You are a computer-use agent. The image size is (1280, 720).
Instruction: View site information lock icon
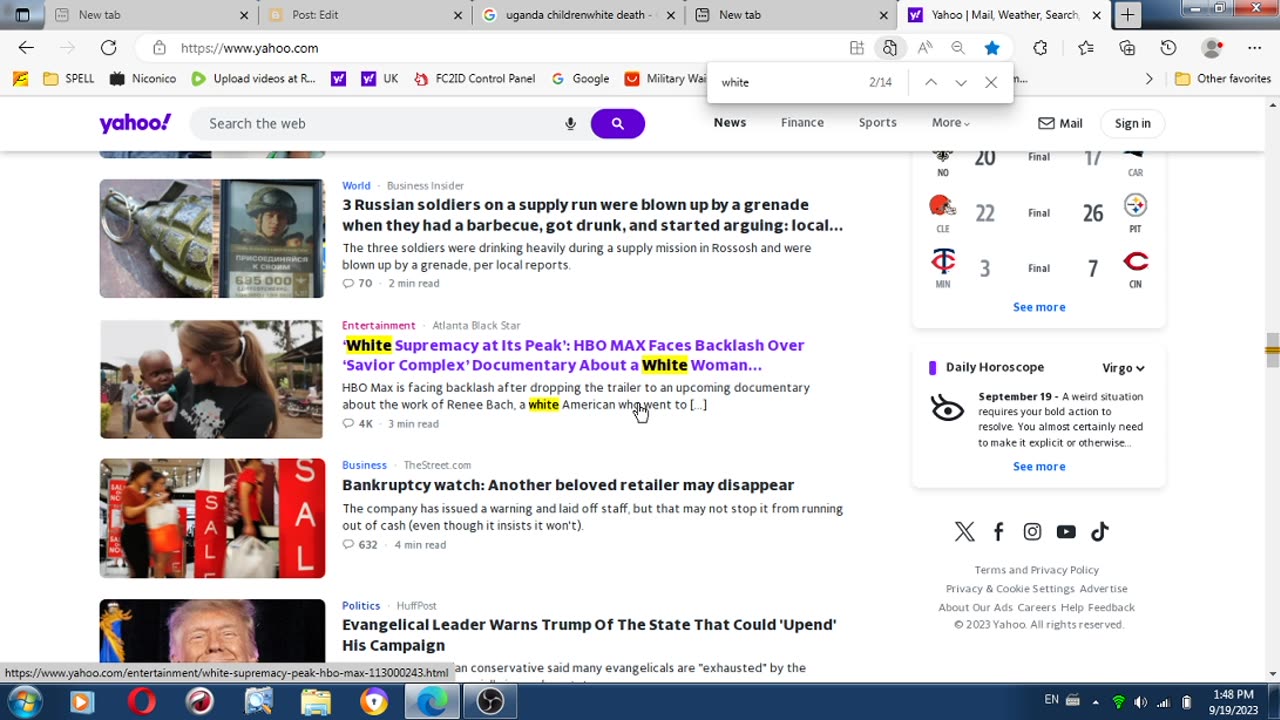159,48
